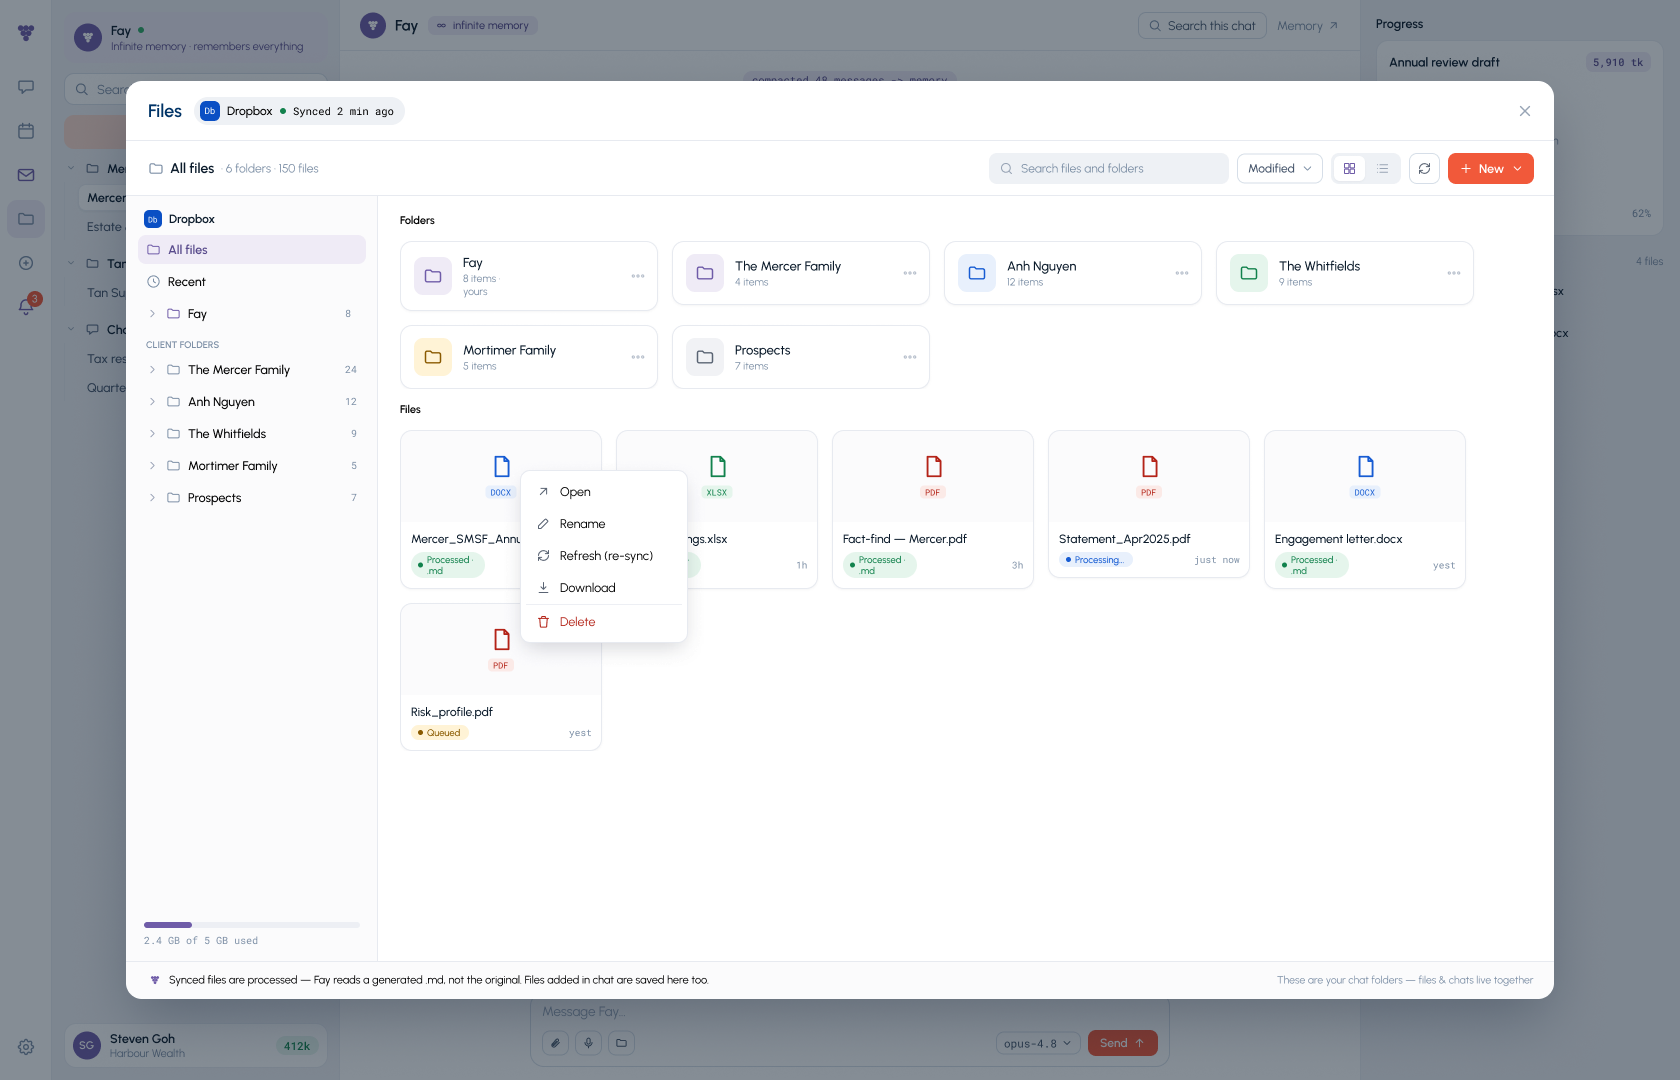Open Statement_Apr2025.pdf file card
Viewport: 1680px width, 1080px height.
1149,504
